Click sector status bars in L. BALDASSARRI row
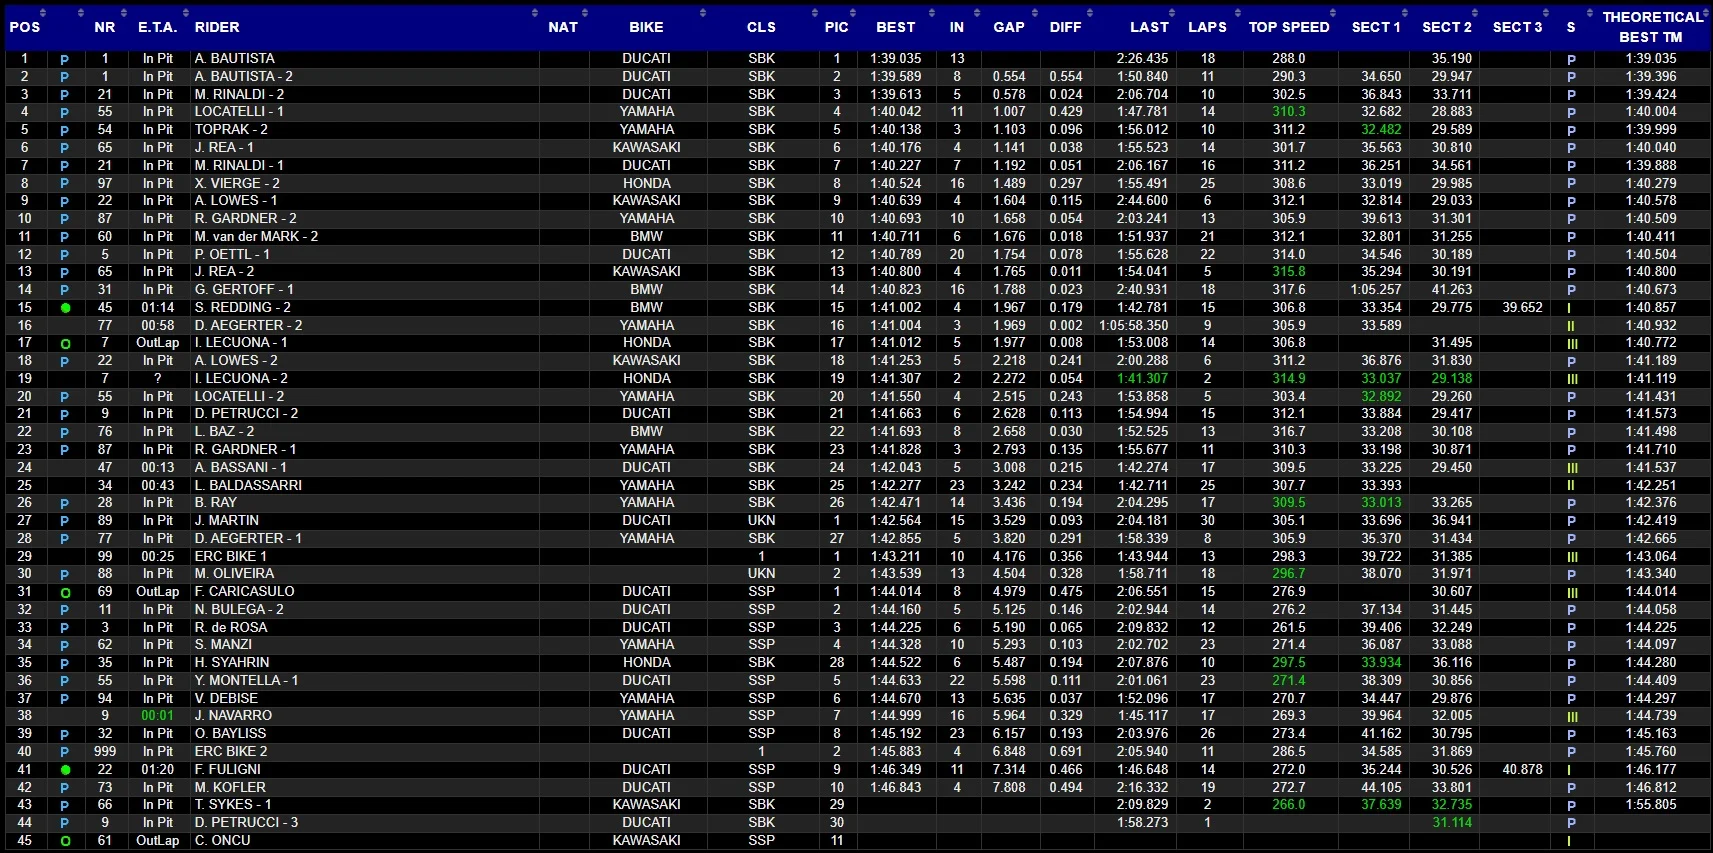Screen dimensions: 1713x853 [x=1571, y=486]
